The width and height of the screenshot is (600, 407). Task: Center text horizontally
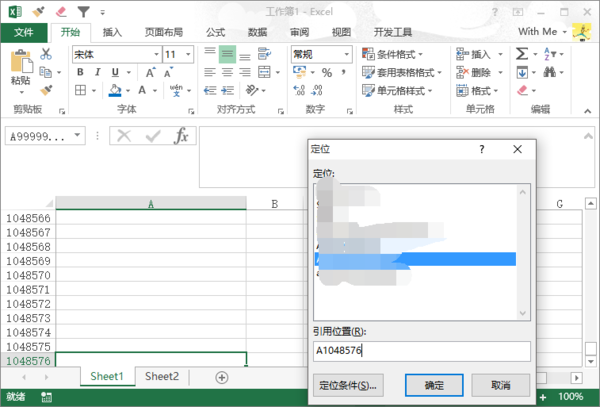click(227, 72)
